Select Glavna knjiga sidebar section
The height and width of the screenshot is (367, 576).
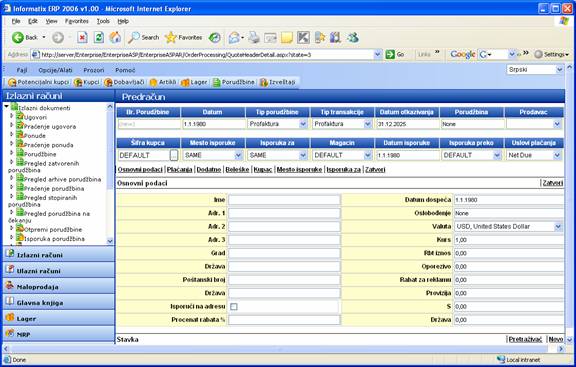(59, 303)
